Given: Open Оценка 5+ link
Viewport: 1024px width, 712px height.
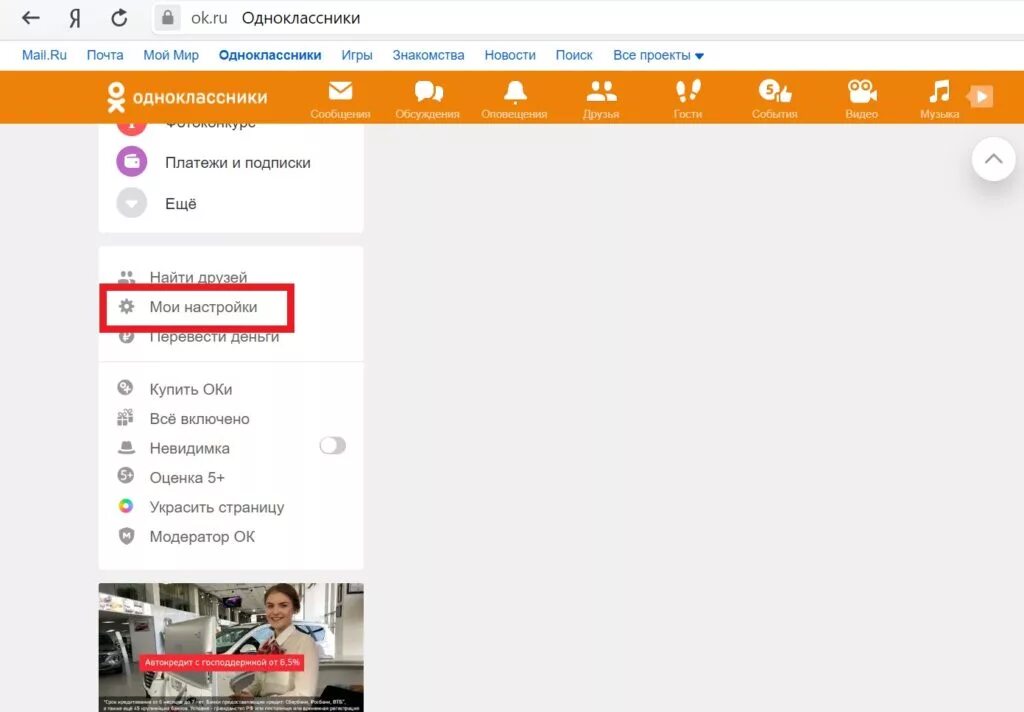Looking at the screenshot, I should pyautogui.click(x=187, y=477).
